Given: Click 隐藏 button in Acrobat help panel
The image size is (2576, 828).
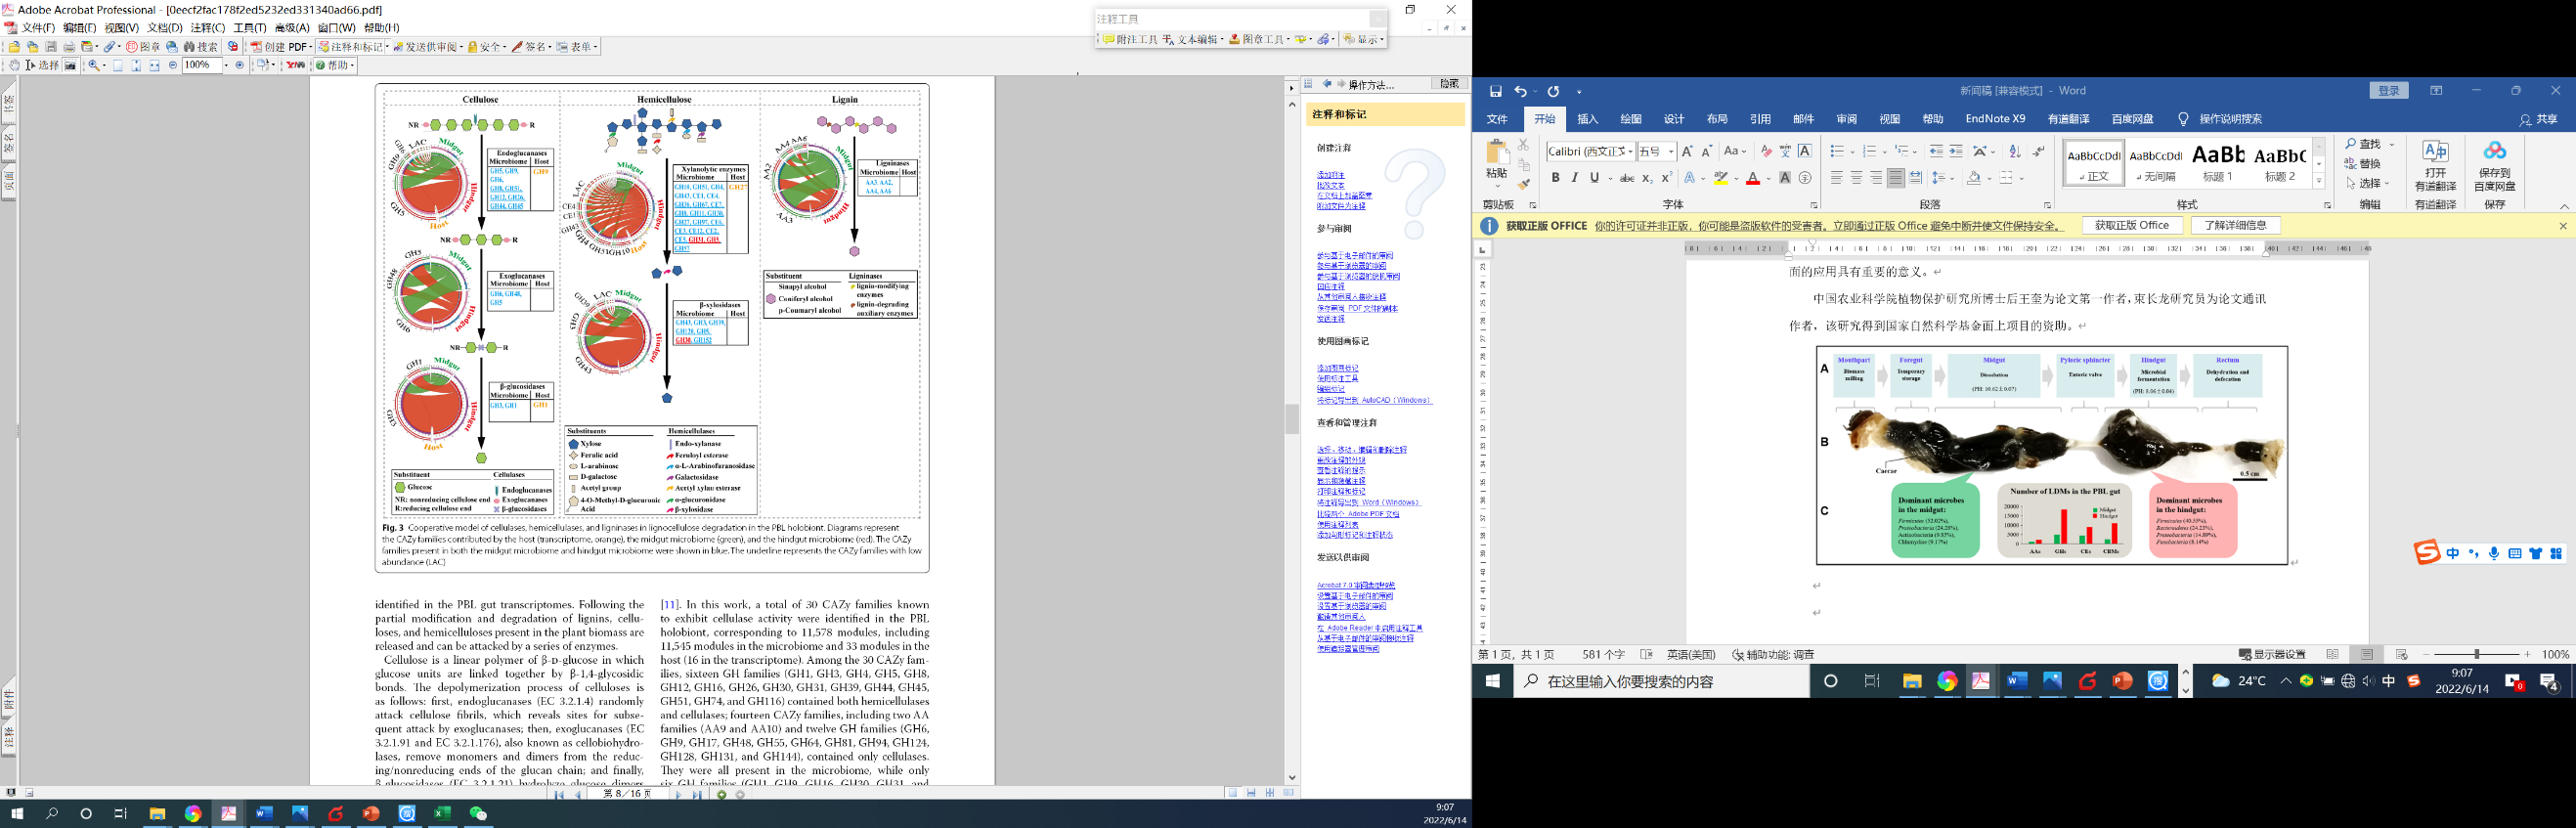Looking at the screenshot, I should (1449, 84).
